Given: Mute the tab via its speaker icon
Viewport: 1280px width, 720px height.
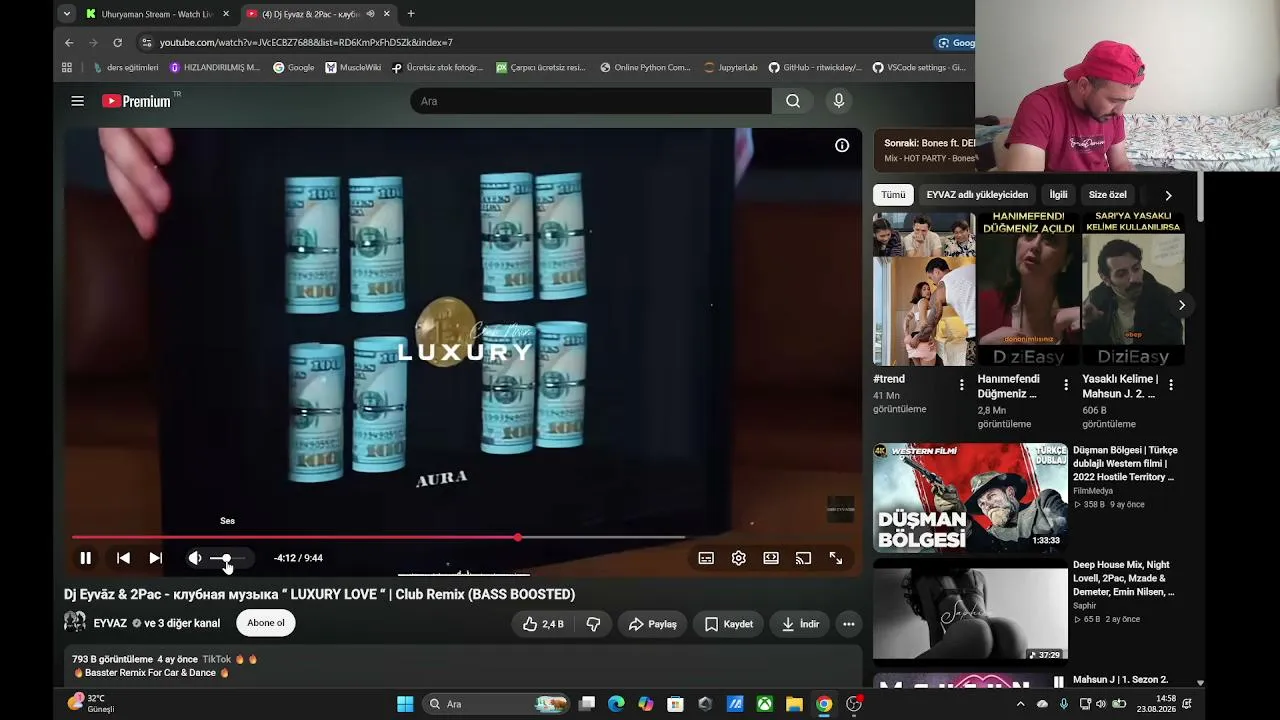Looking at the screenshot, I should pyautogui.click(x=371, y=14).
